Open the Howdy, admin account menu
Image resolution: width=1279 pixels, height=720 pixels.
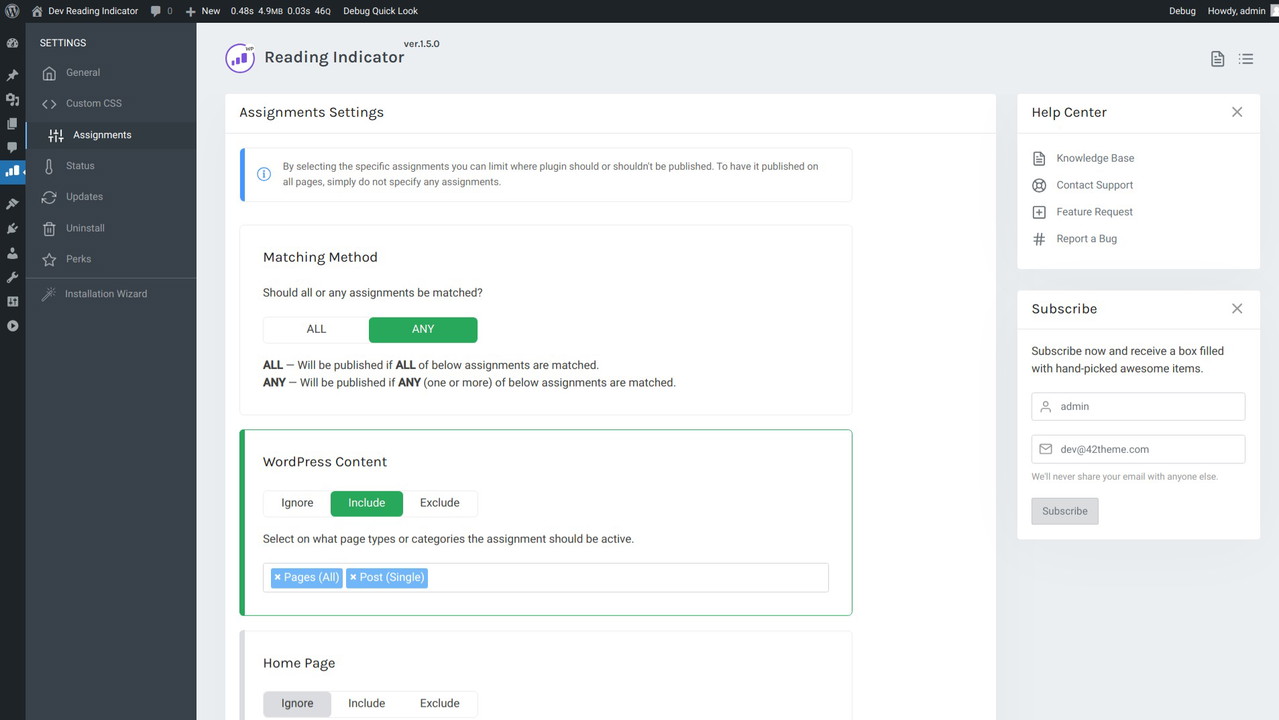1236,11
